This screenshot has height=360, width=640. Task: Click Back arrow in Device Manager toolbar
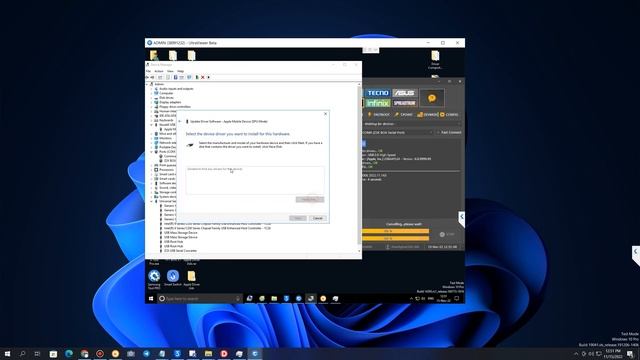tap(148, 77)
